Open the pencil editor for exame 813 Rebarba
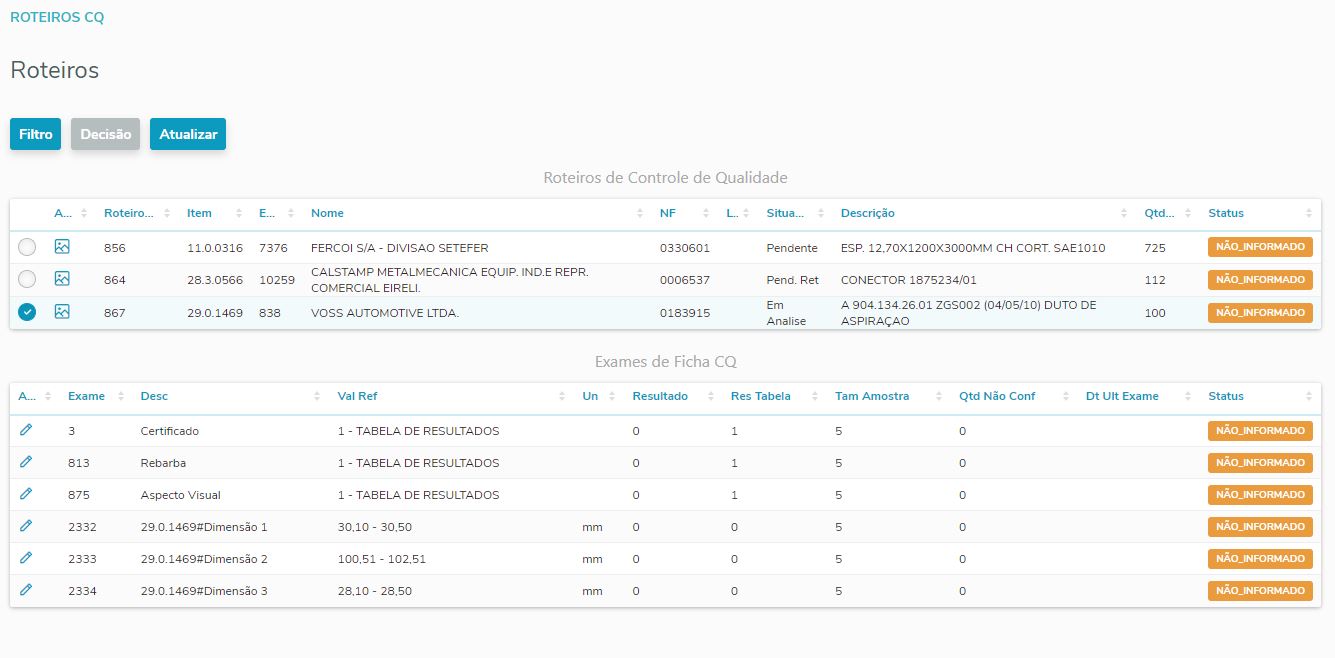This screenshot has height=658, width=1335. [27, 462]
